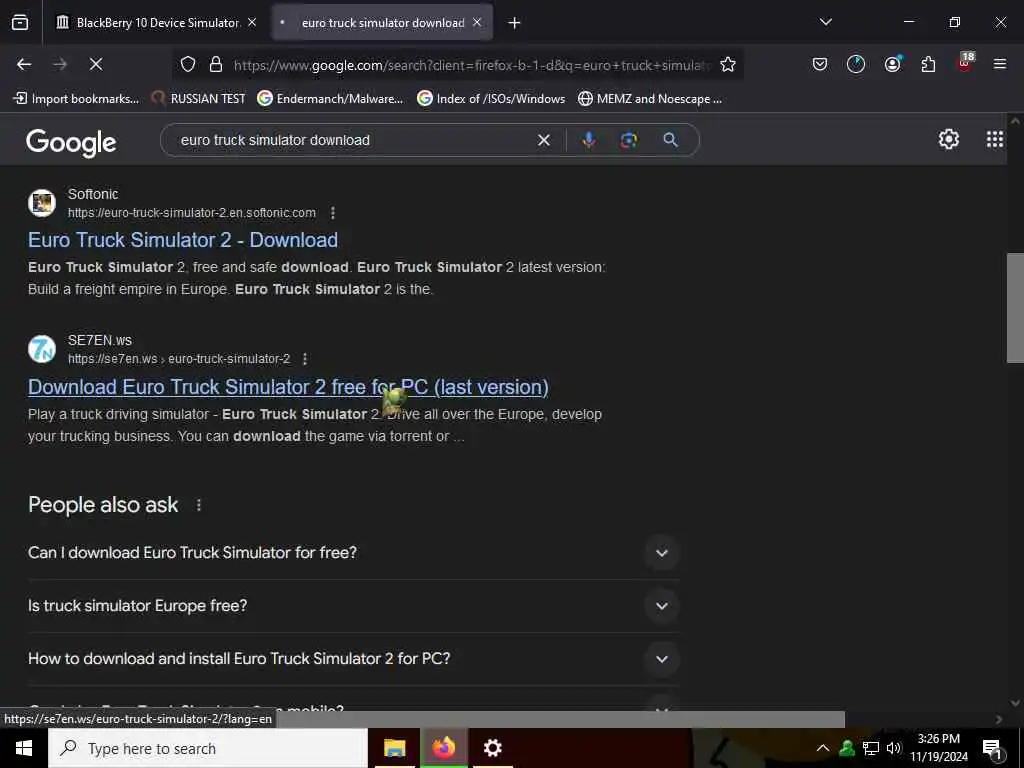
Task: Click the se7en.ws breadcrumb URL
Action: tap(179, 359)
